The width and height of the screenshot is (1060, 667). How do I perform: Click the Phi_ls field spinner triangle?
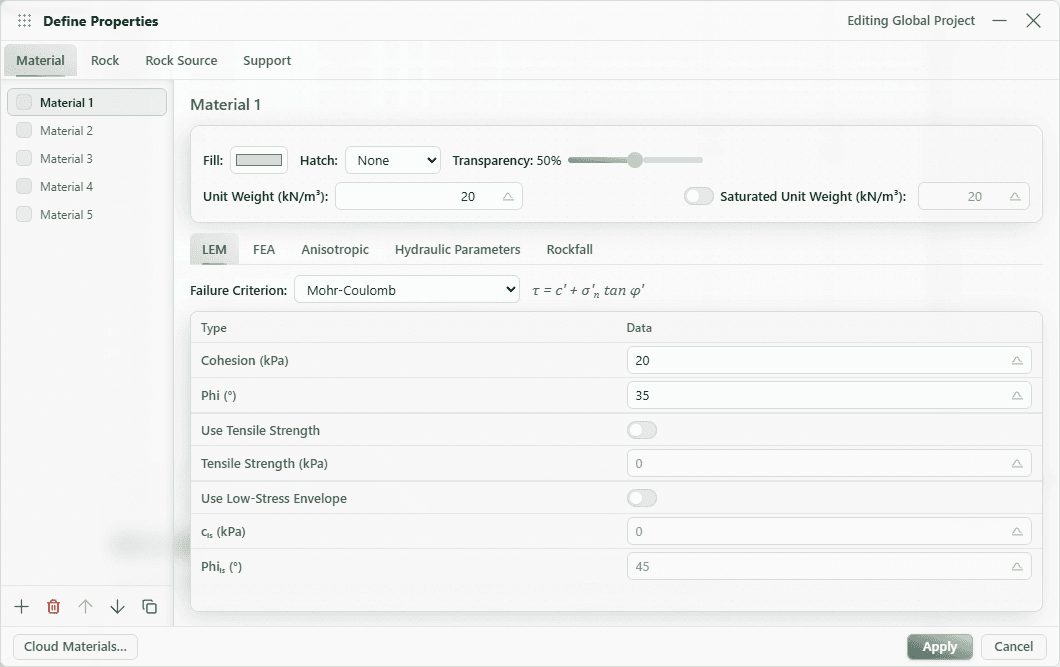click(1017, 567)
